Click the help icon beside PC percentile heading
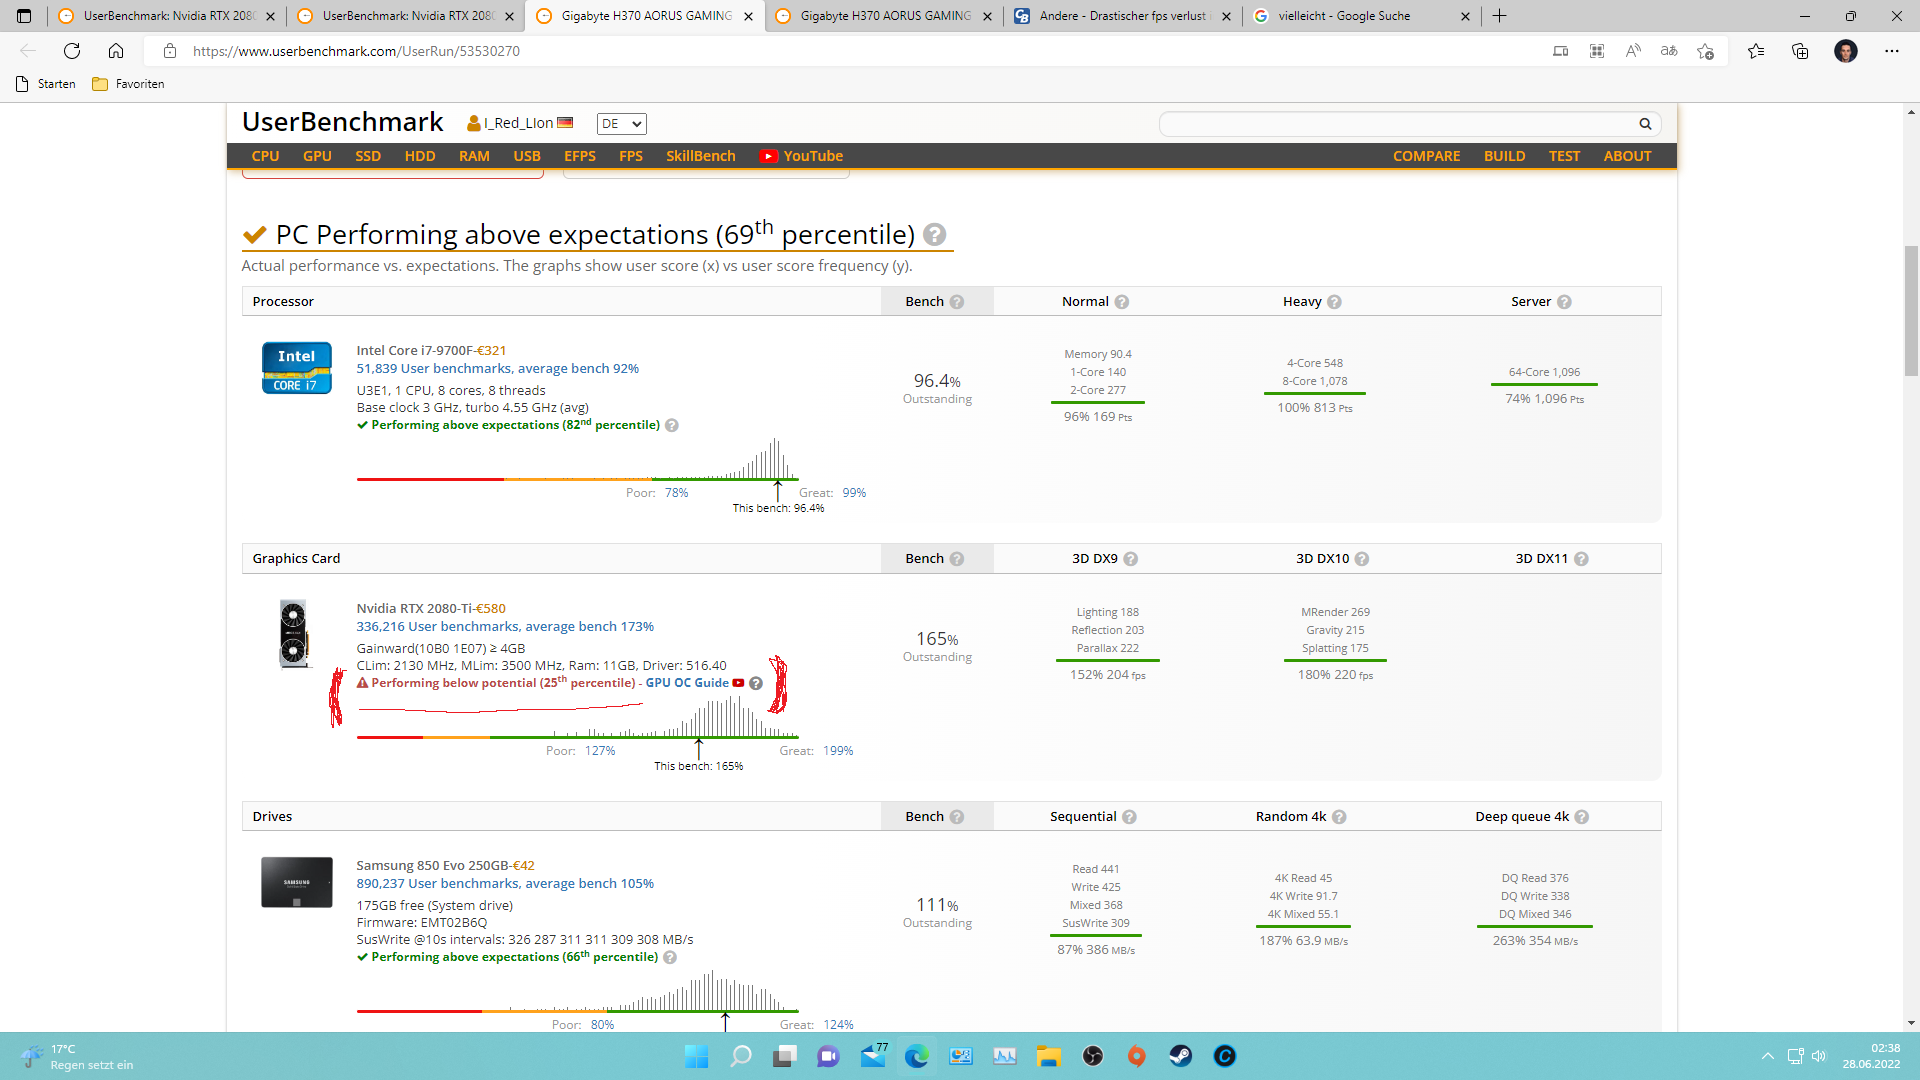Viewport: 1920px width, 1080px height. [x=934, y=234]
